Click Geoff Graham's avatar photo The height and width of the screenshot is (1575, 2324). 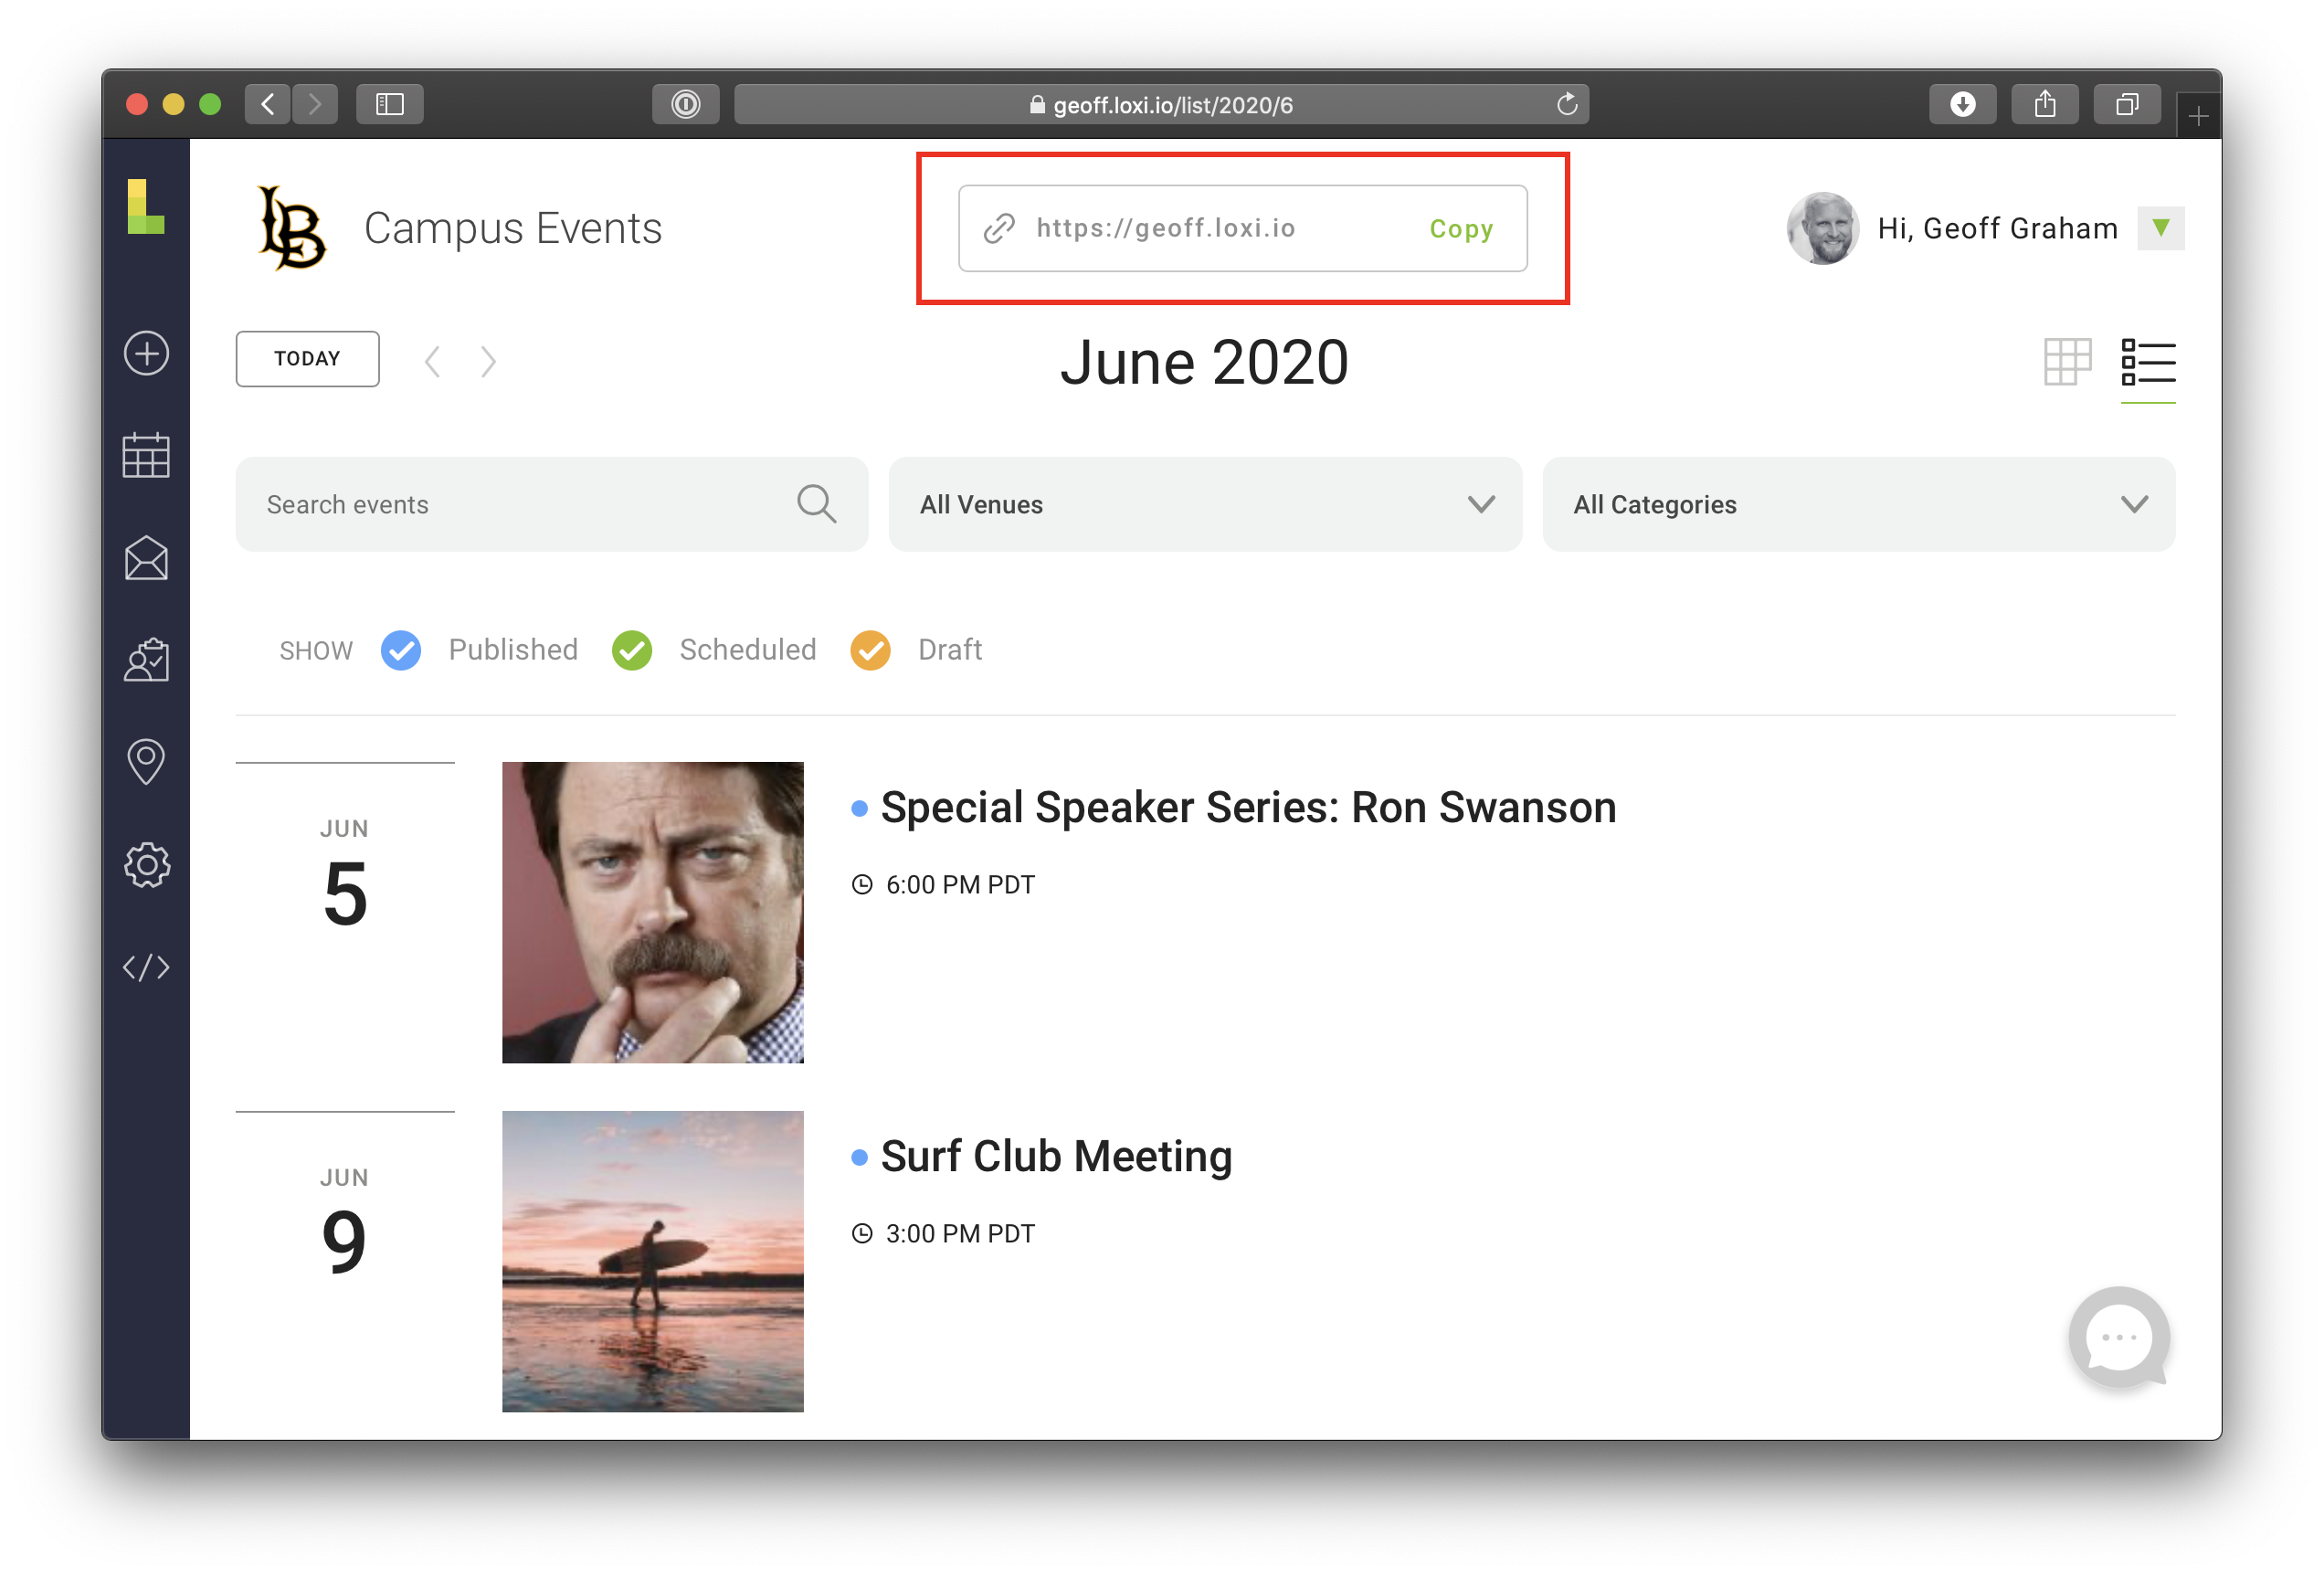click(1822, 228)
